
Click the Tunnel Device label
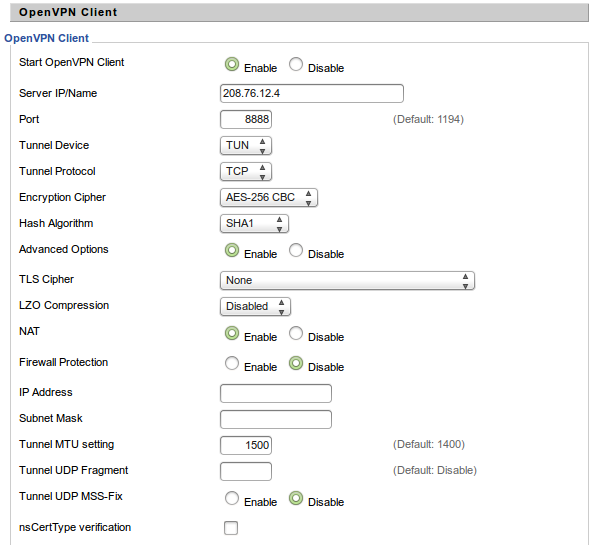click(x=54, y=145)
